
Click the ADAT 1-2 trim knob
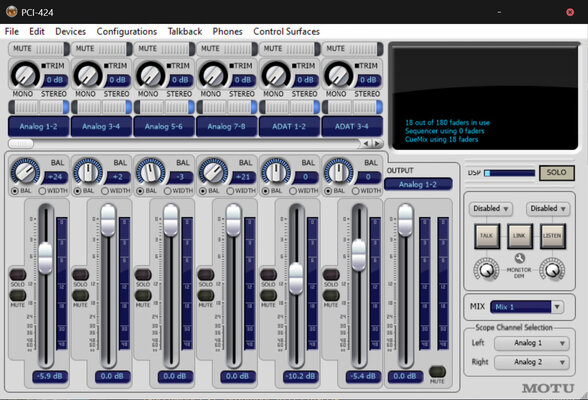pos(276,75)
